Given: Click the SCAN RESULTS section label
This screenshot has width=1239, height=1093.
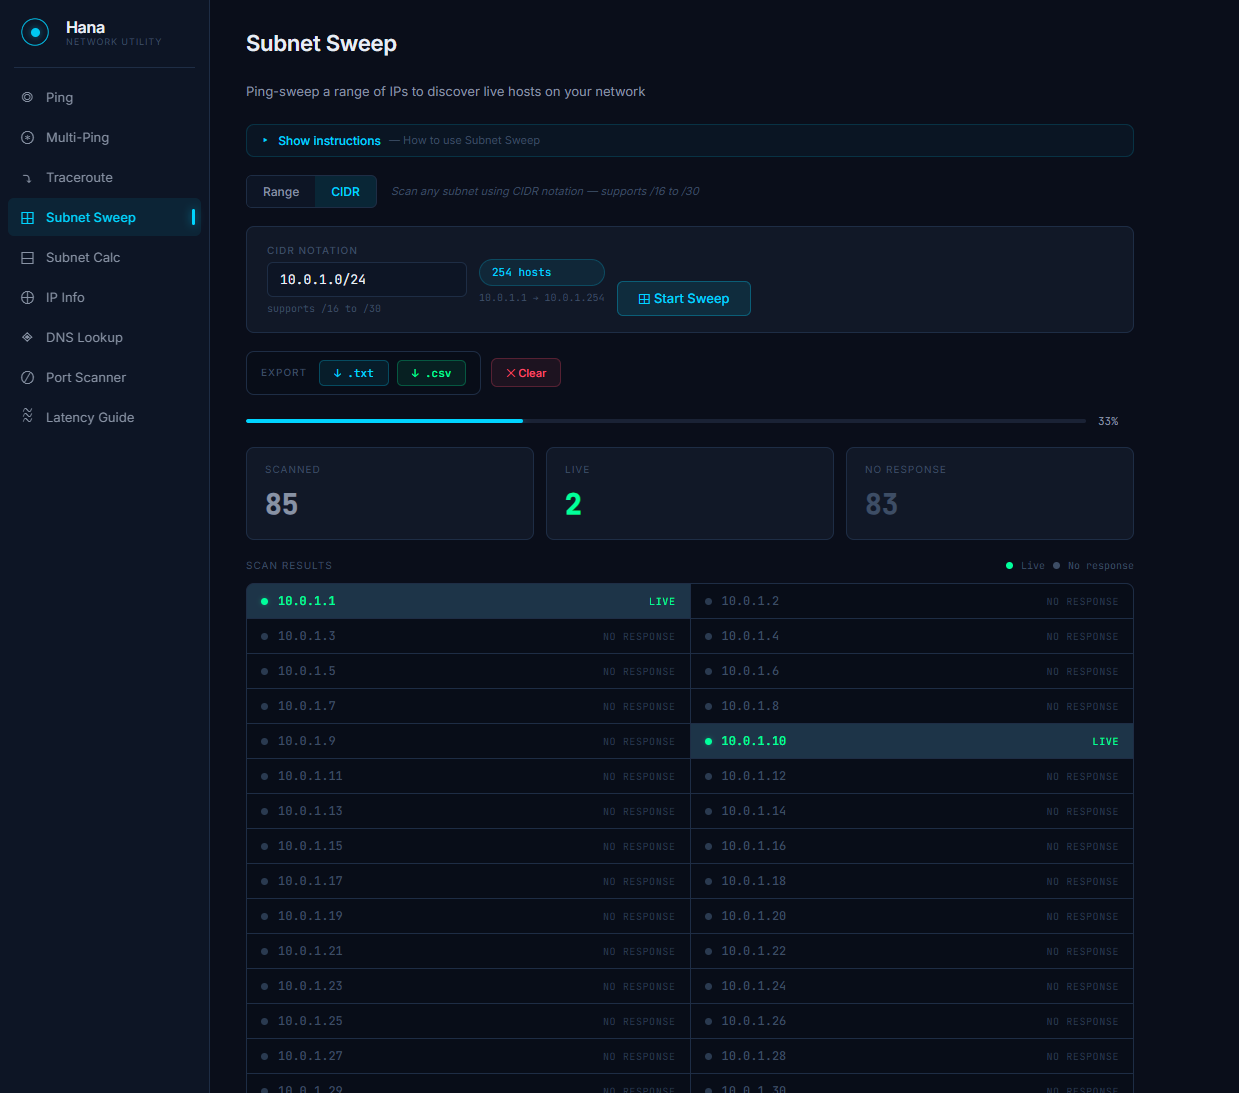Looking at the screenshot, I should pyautogui.click(x=289, y=566).
